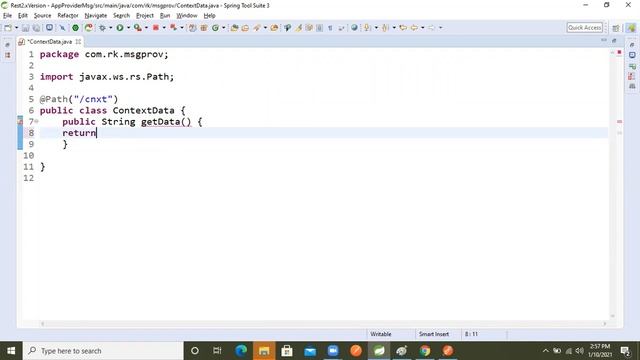Collapse the getData method fold on line 7
The height and width of the screenshot is (360, 640).
pos(37,121)
